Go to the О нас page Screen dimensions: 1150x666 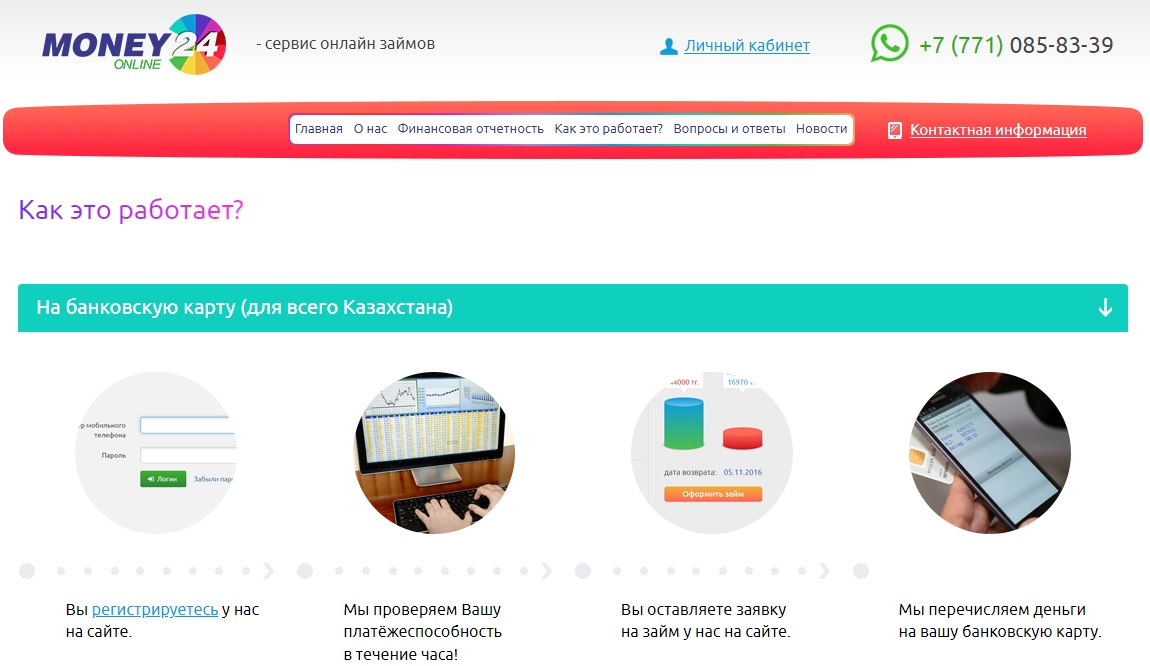[370, 129]
